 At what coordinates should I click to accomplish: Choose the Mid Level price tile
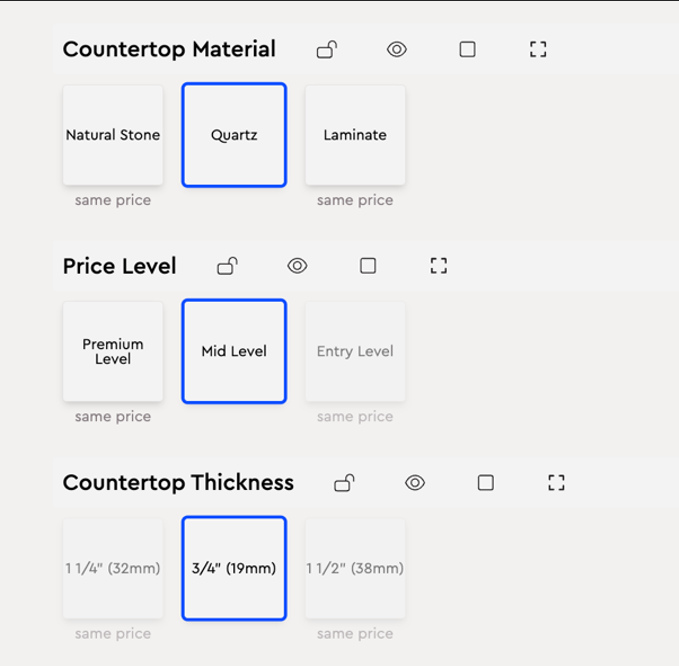tap(234, 351)
